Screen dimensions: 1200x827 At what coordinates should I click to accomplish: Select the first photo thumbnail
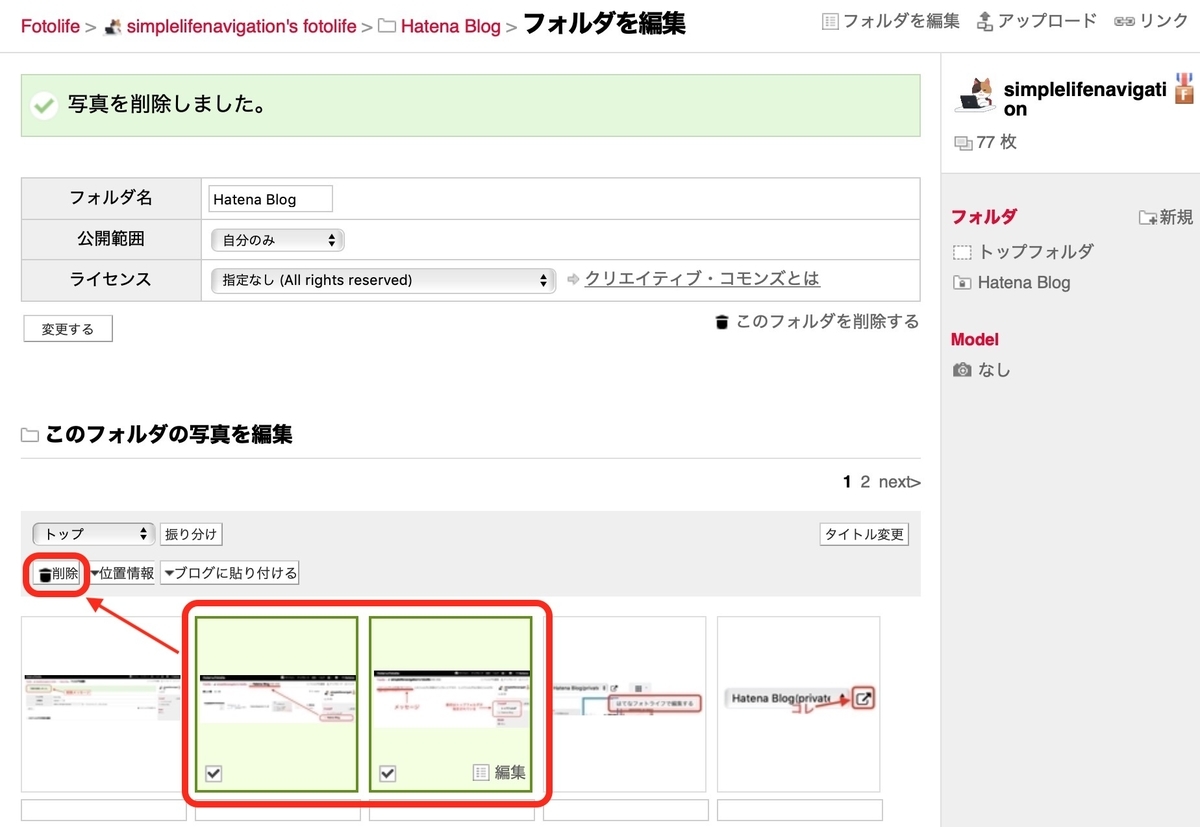pyautogui.click(x=102, y=704)
